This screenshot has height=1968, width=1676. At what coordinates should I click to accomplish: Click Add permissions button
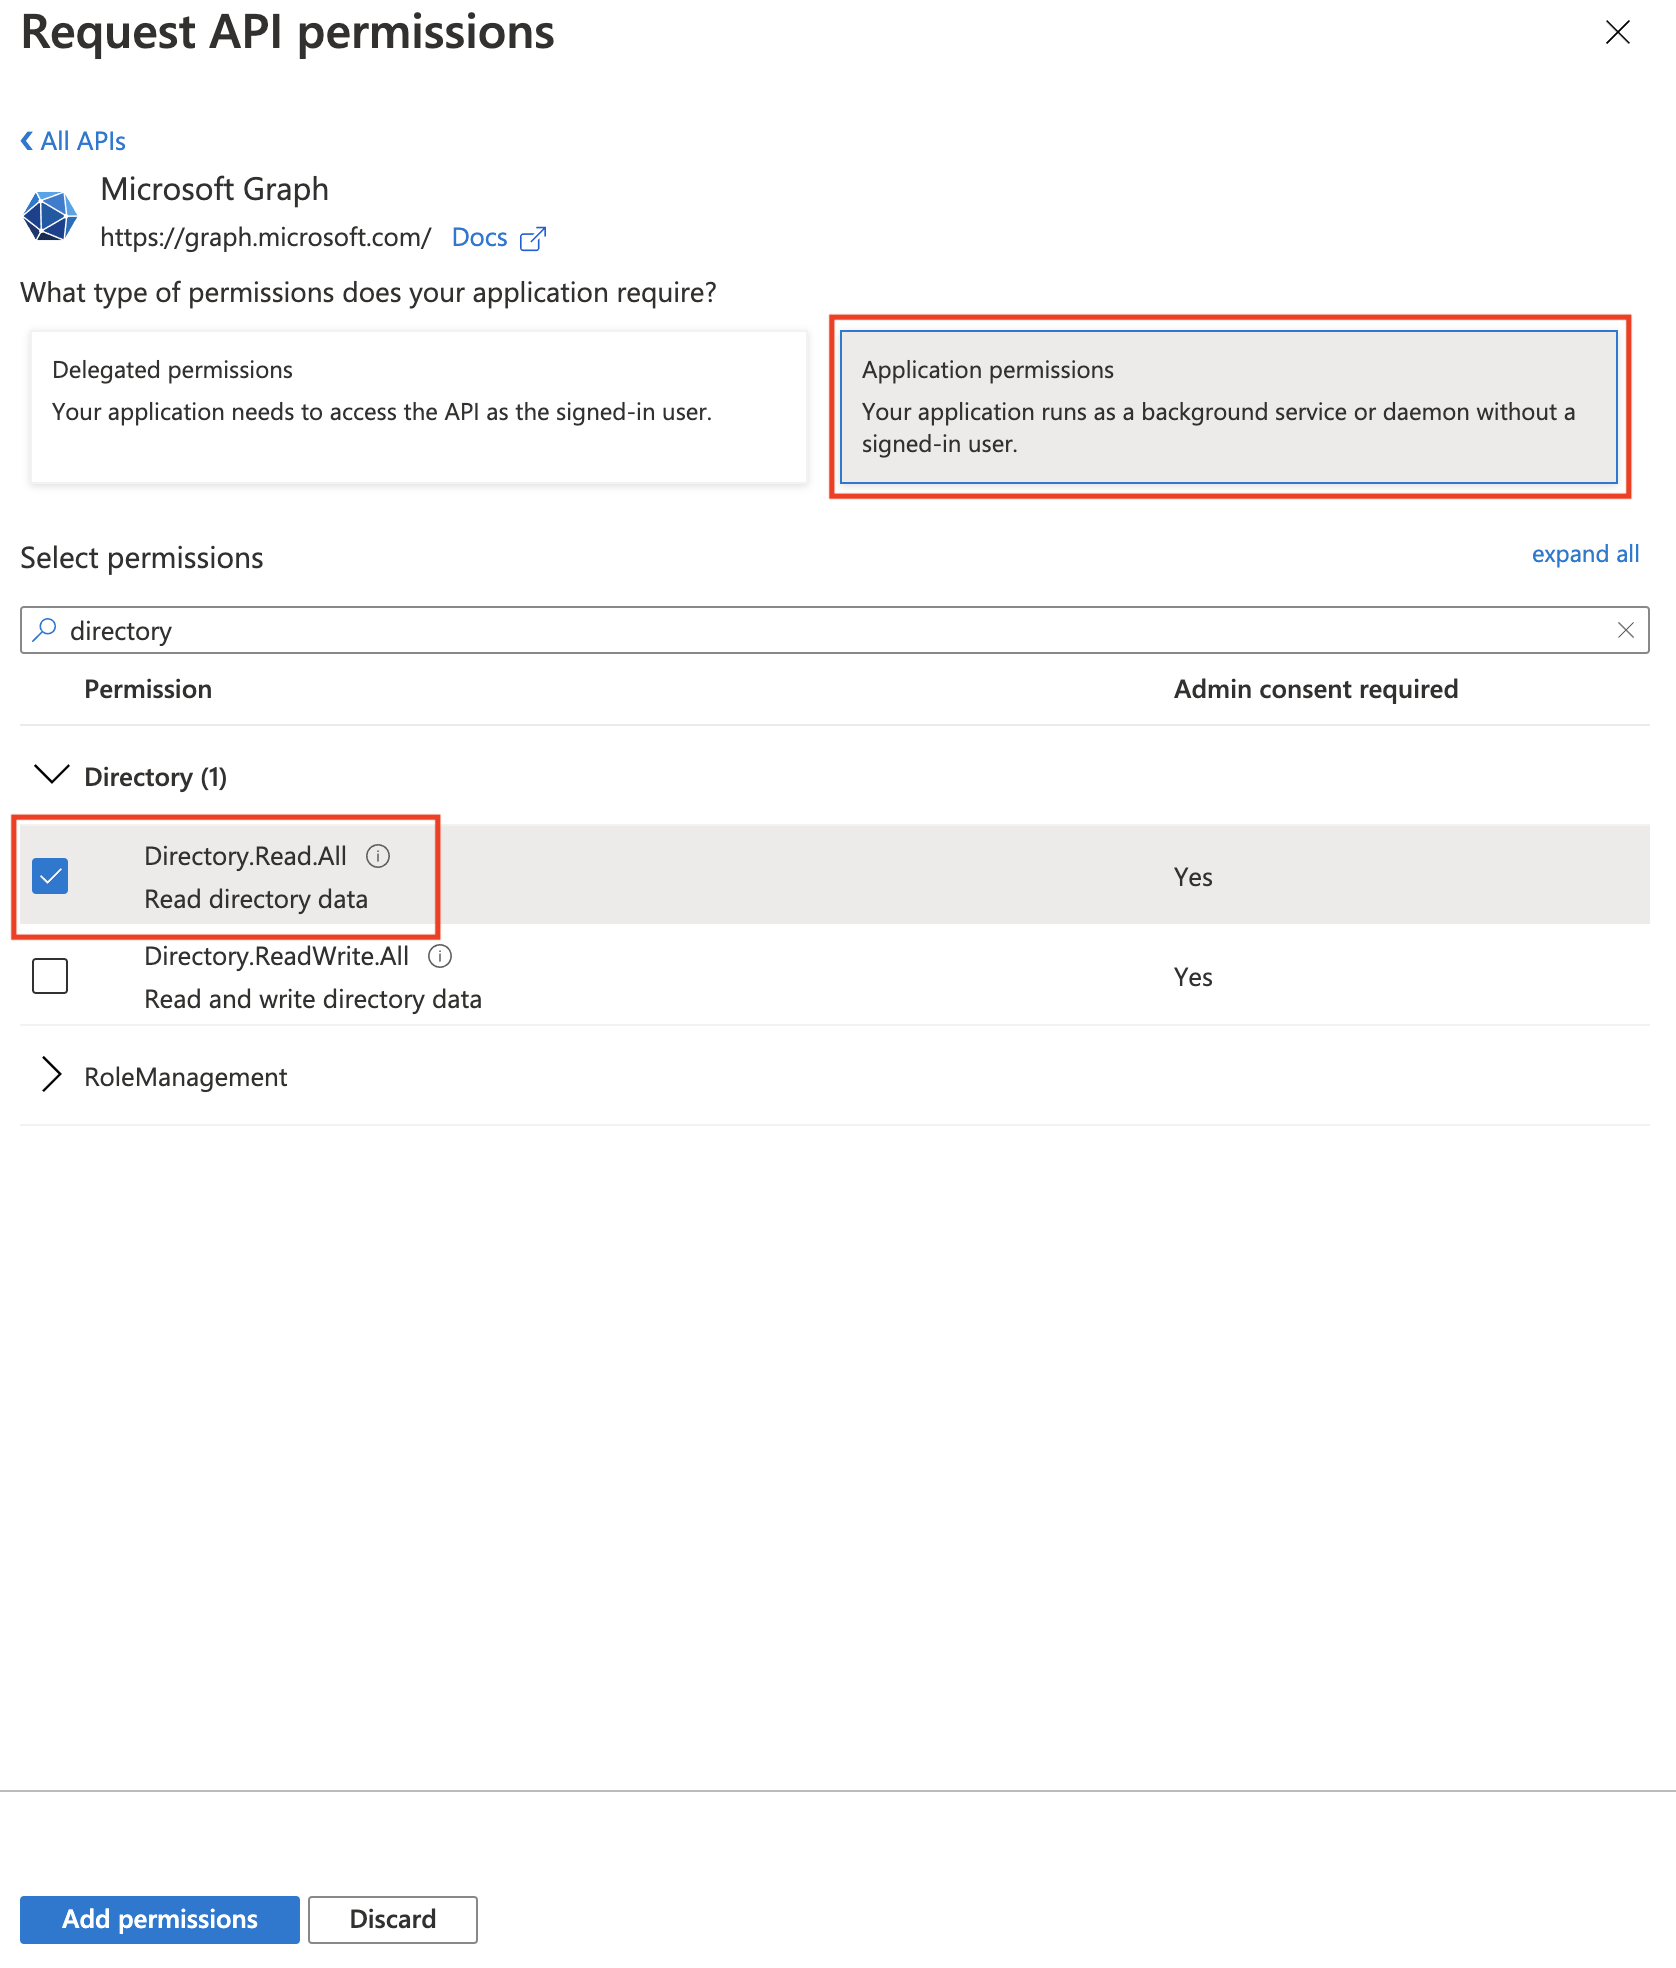[x=160, y=1919]
